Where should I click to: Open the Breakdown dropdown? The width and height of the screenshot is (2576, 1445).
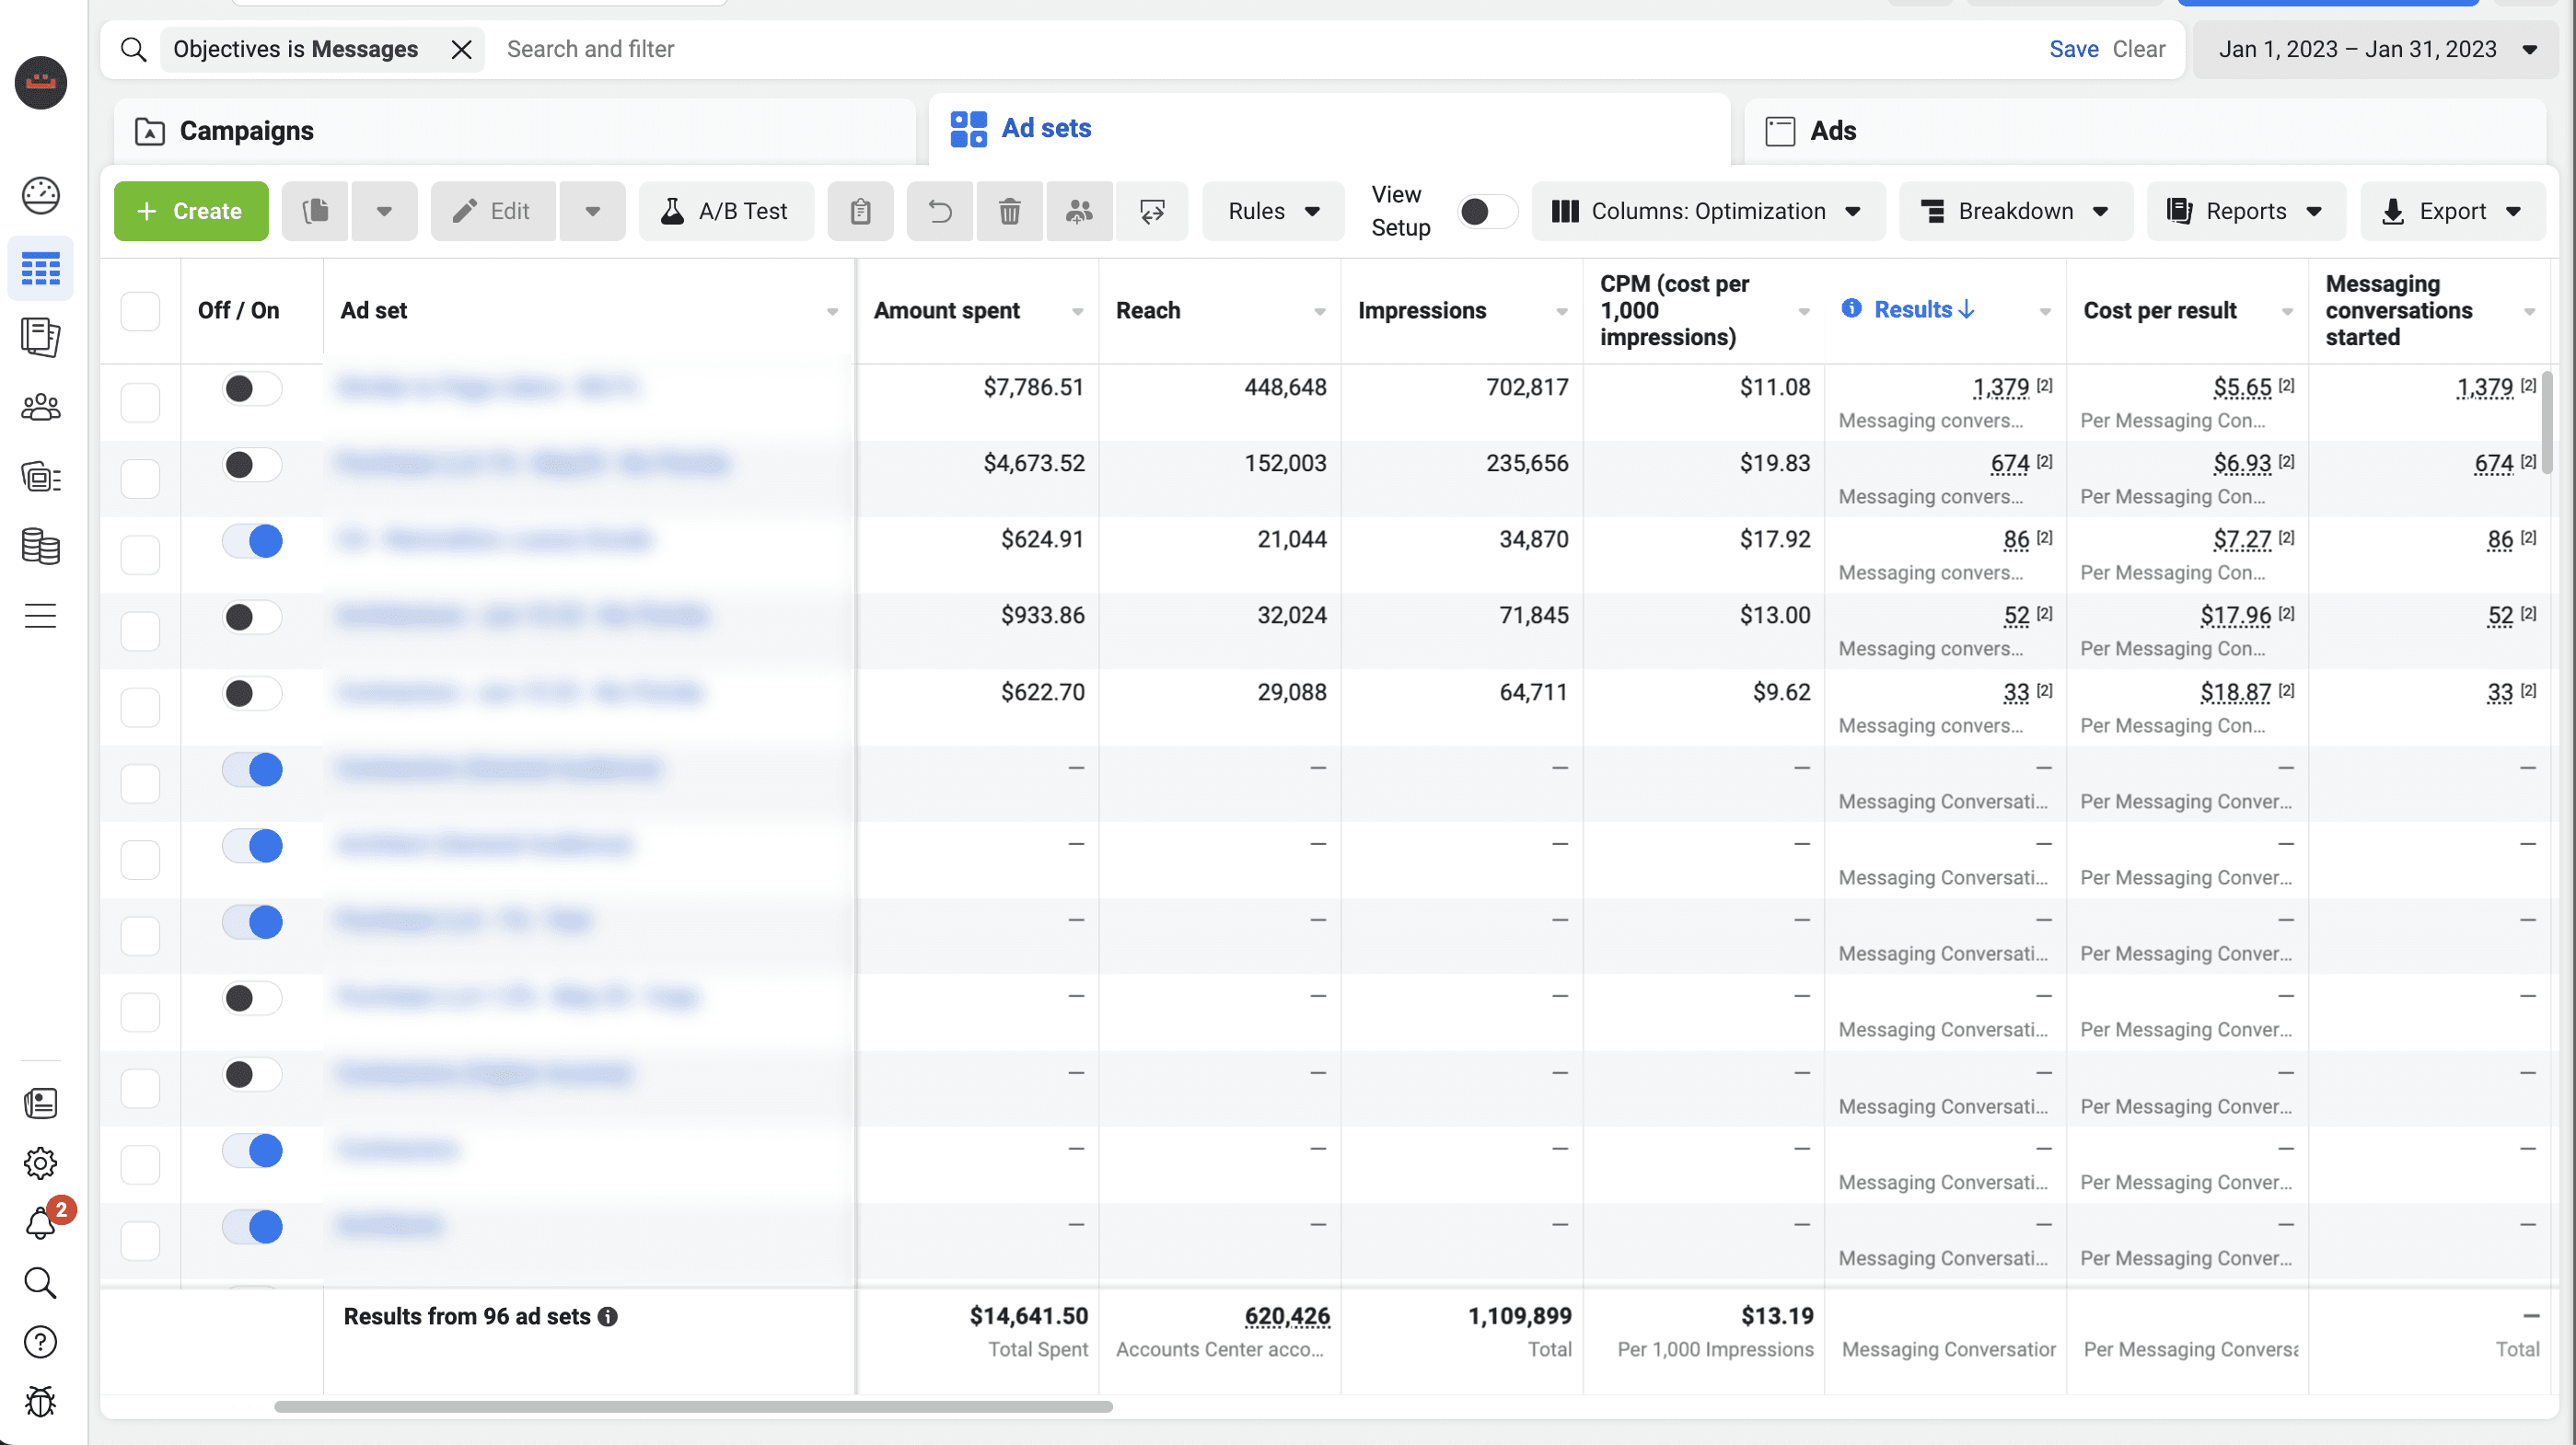click(2015, 211)
